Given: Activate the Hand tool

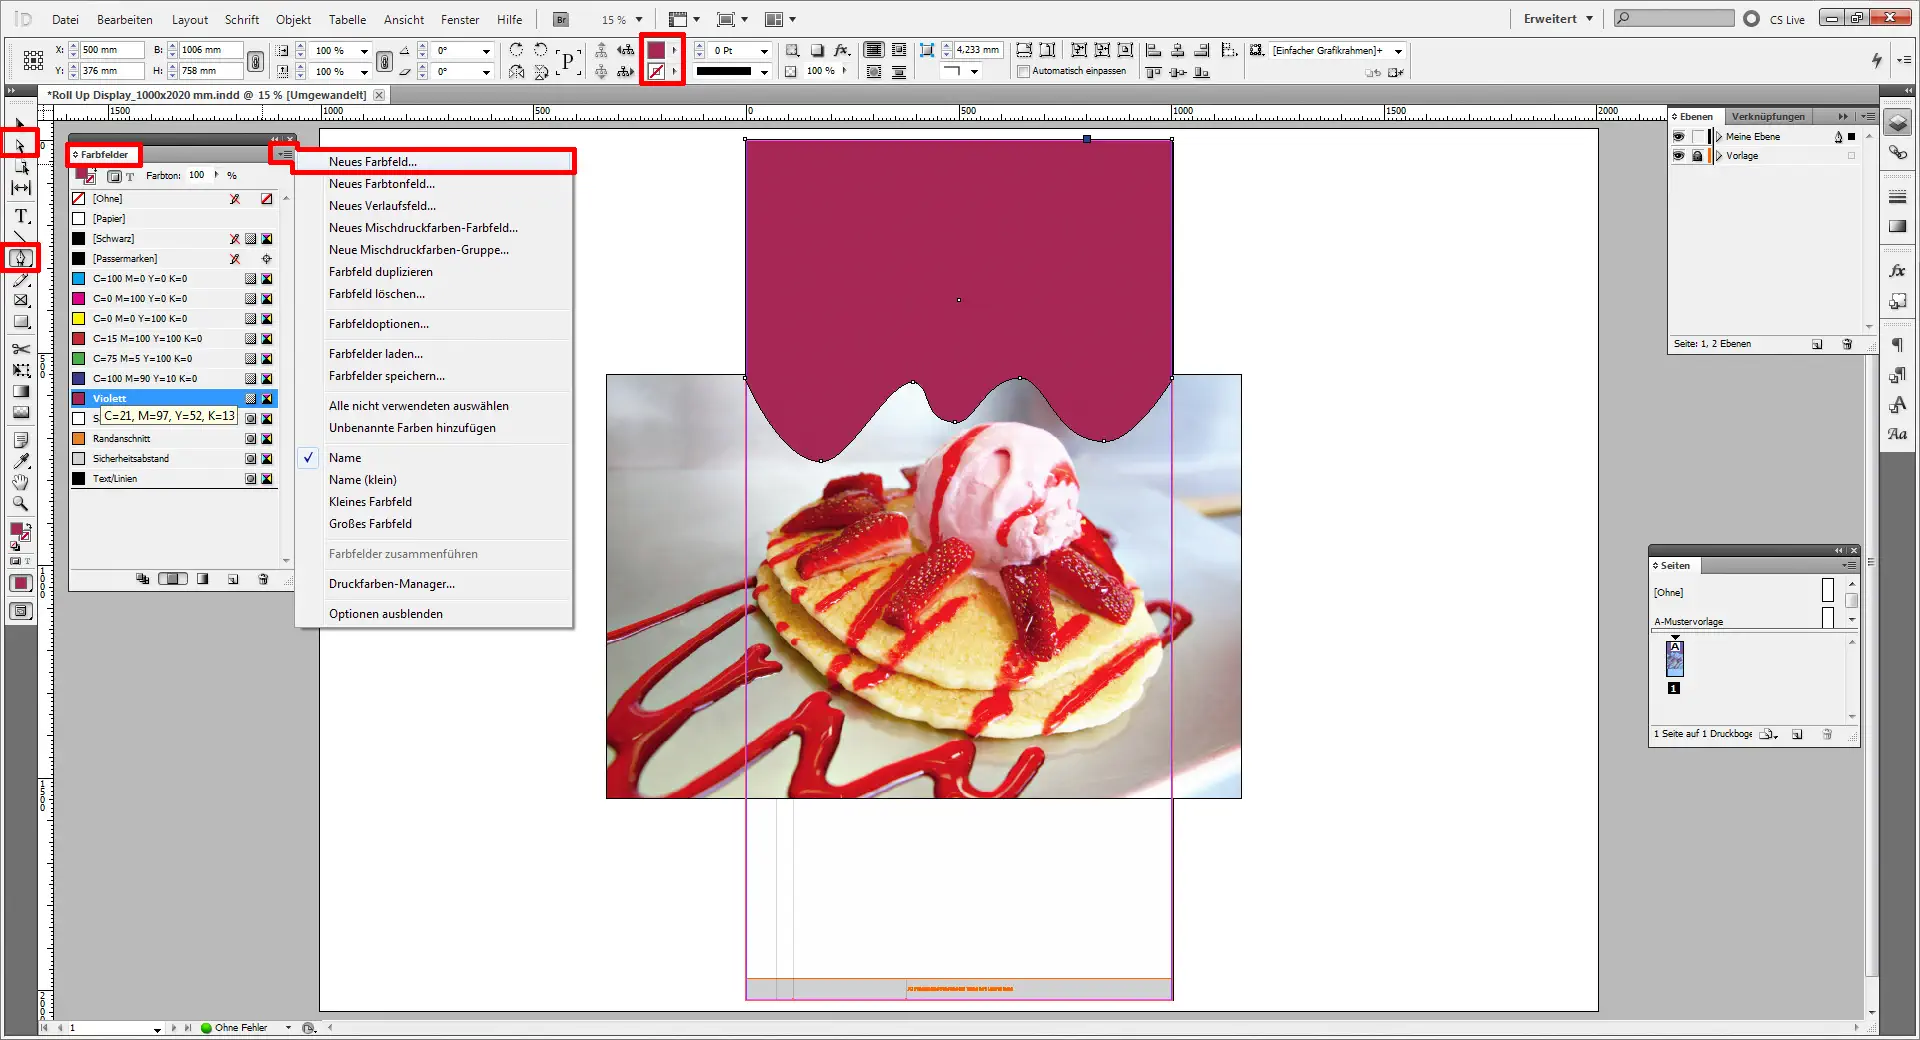Looking at the screenshot, I should coord(20,483).
